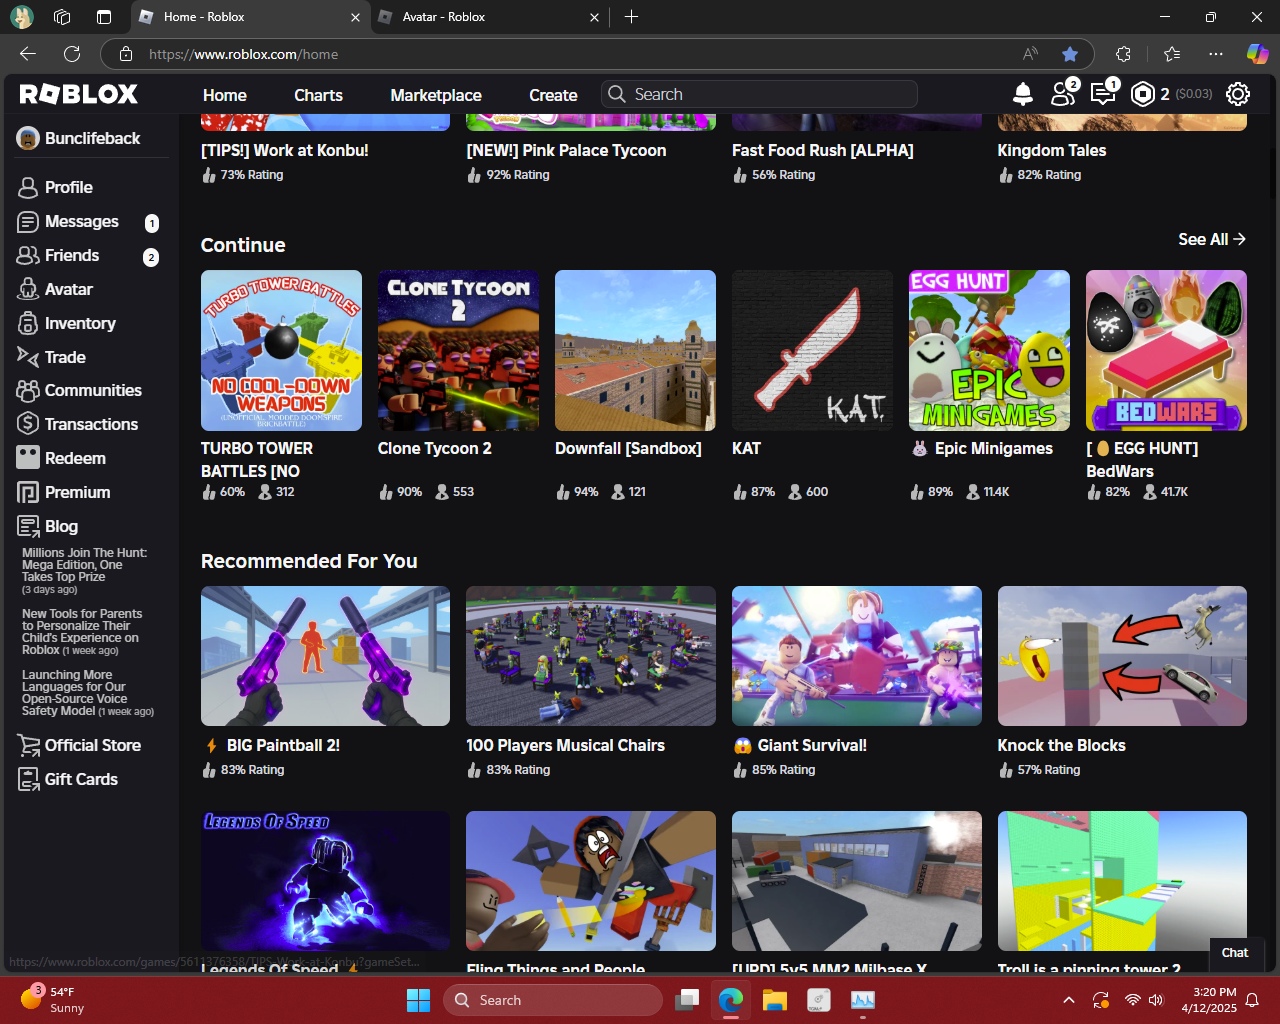The height and width of the screenshot is (1024, 1280).
Task: Open the Epic Minigames thumbnail
Action: (x=989, y=350)
